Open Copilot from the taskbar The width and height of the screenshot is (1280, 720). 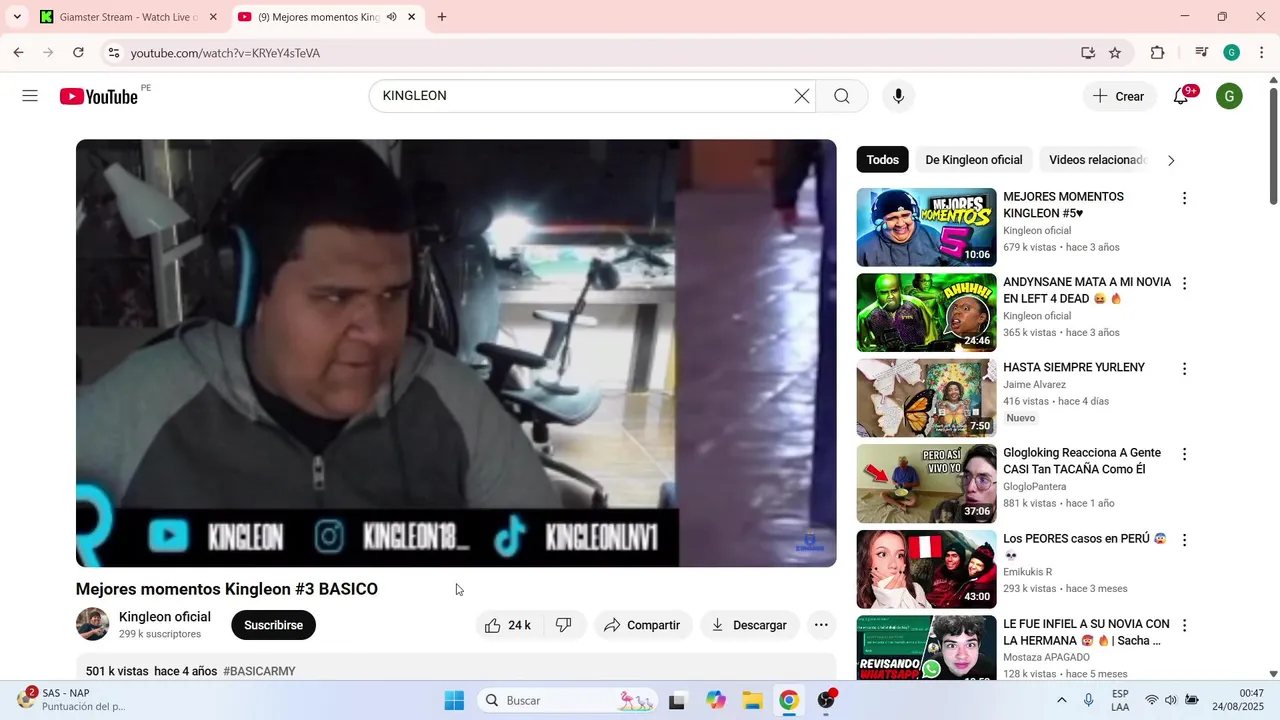click(x=715, y=700)
